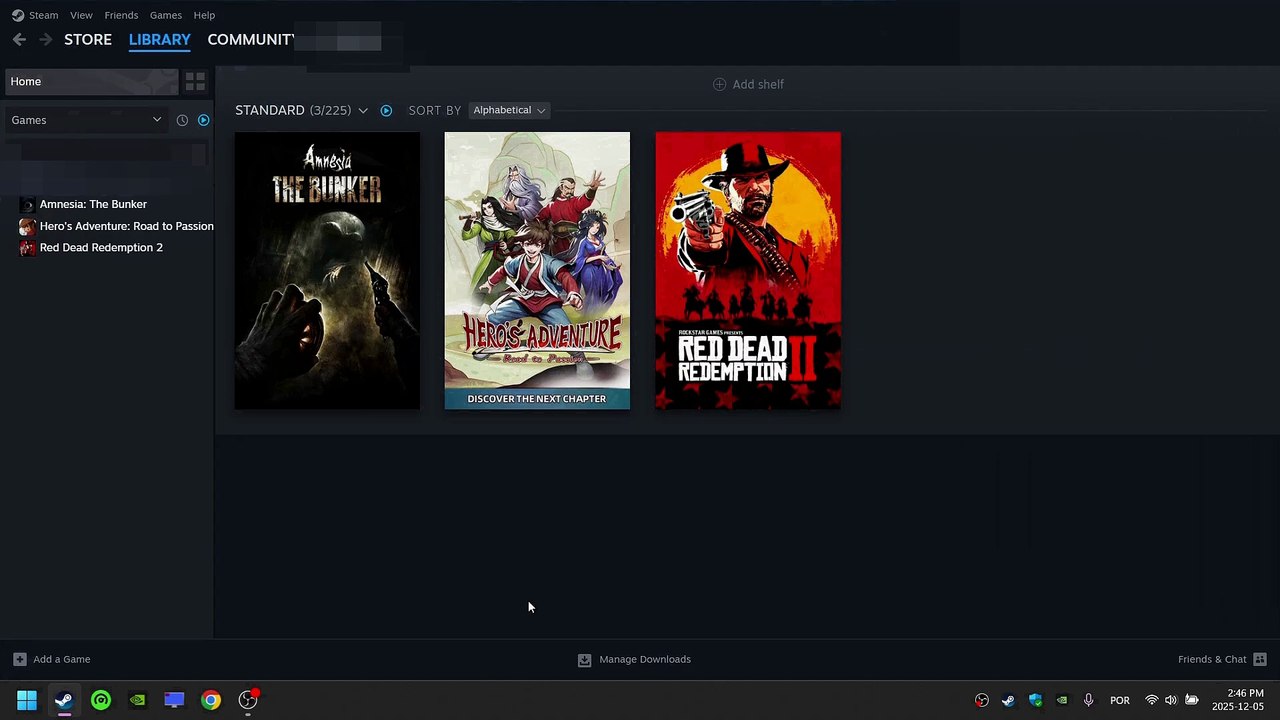Click the Steam taskbar icon

64,700
